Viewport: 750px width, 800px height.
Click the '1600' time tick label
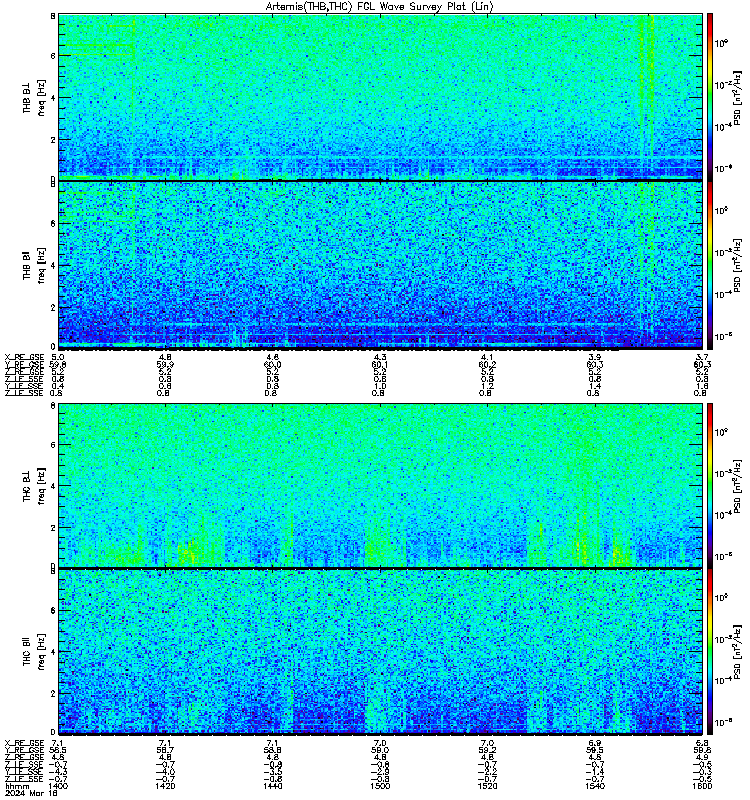pos(703,786)
